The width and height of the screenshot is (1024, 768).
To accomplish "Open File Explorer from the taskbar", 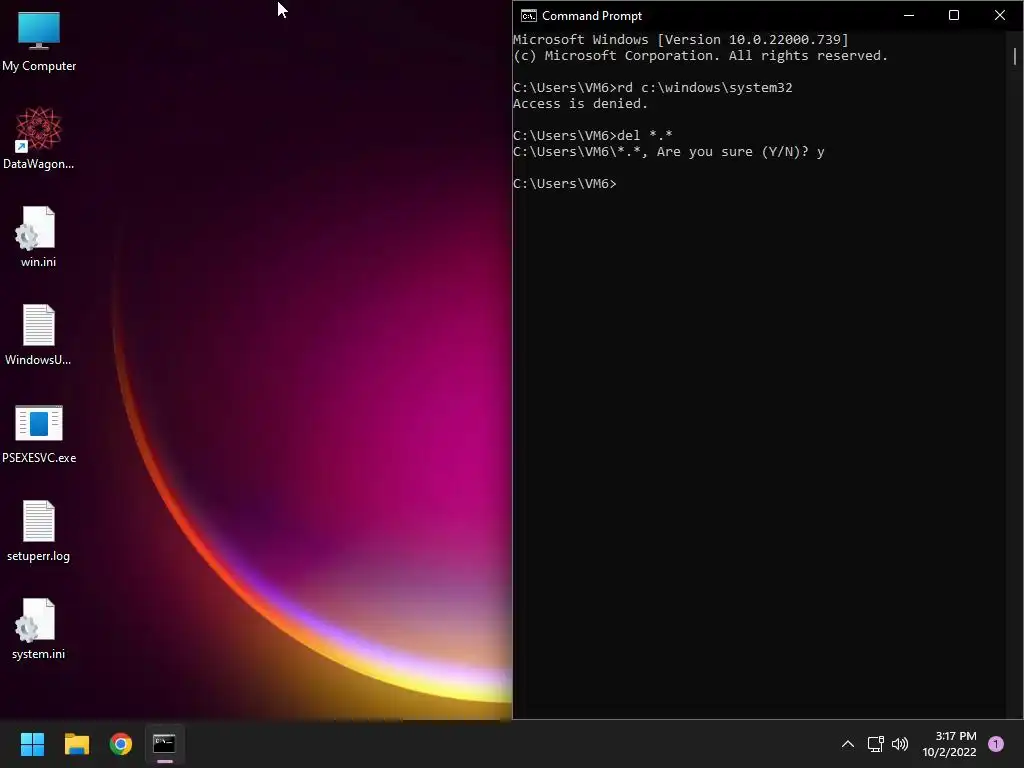I will pos(76,744).
